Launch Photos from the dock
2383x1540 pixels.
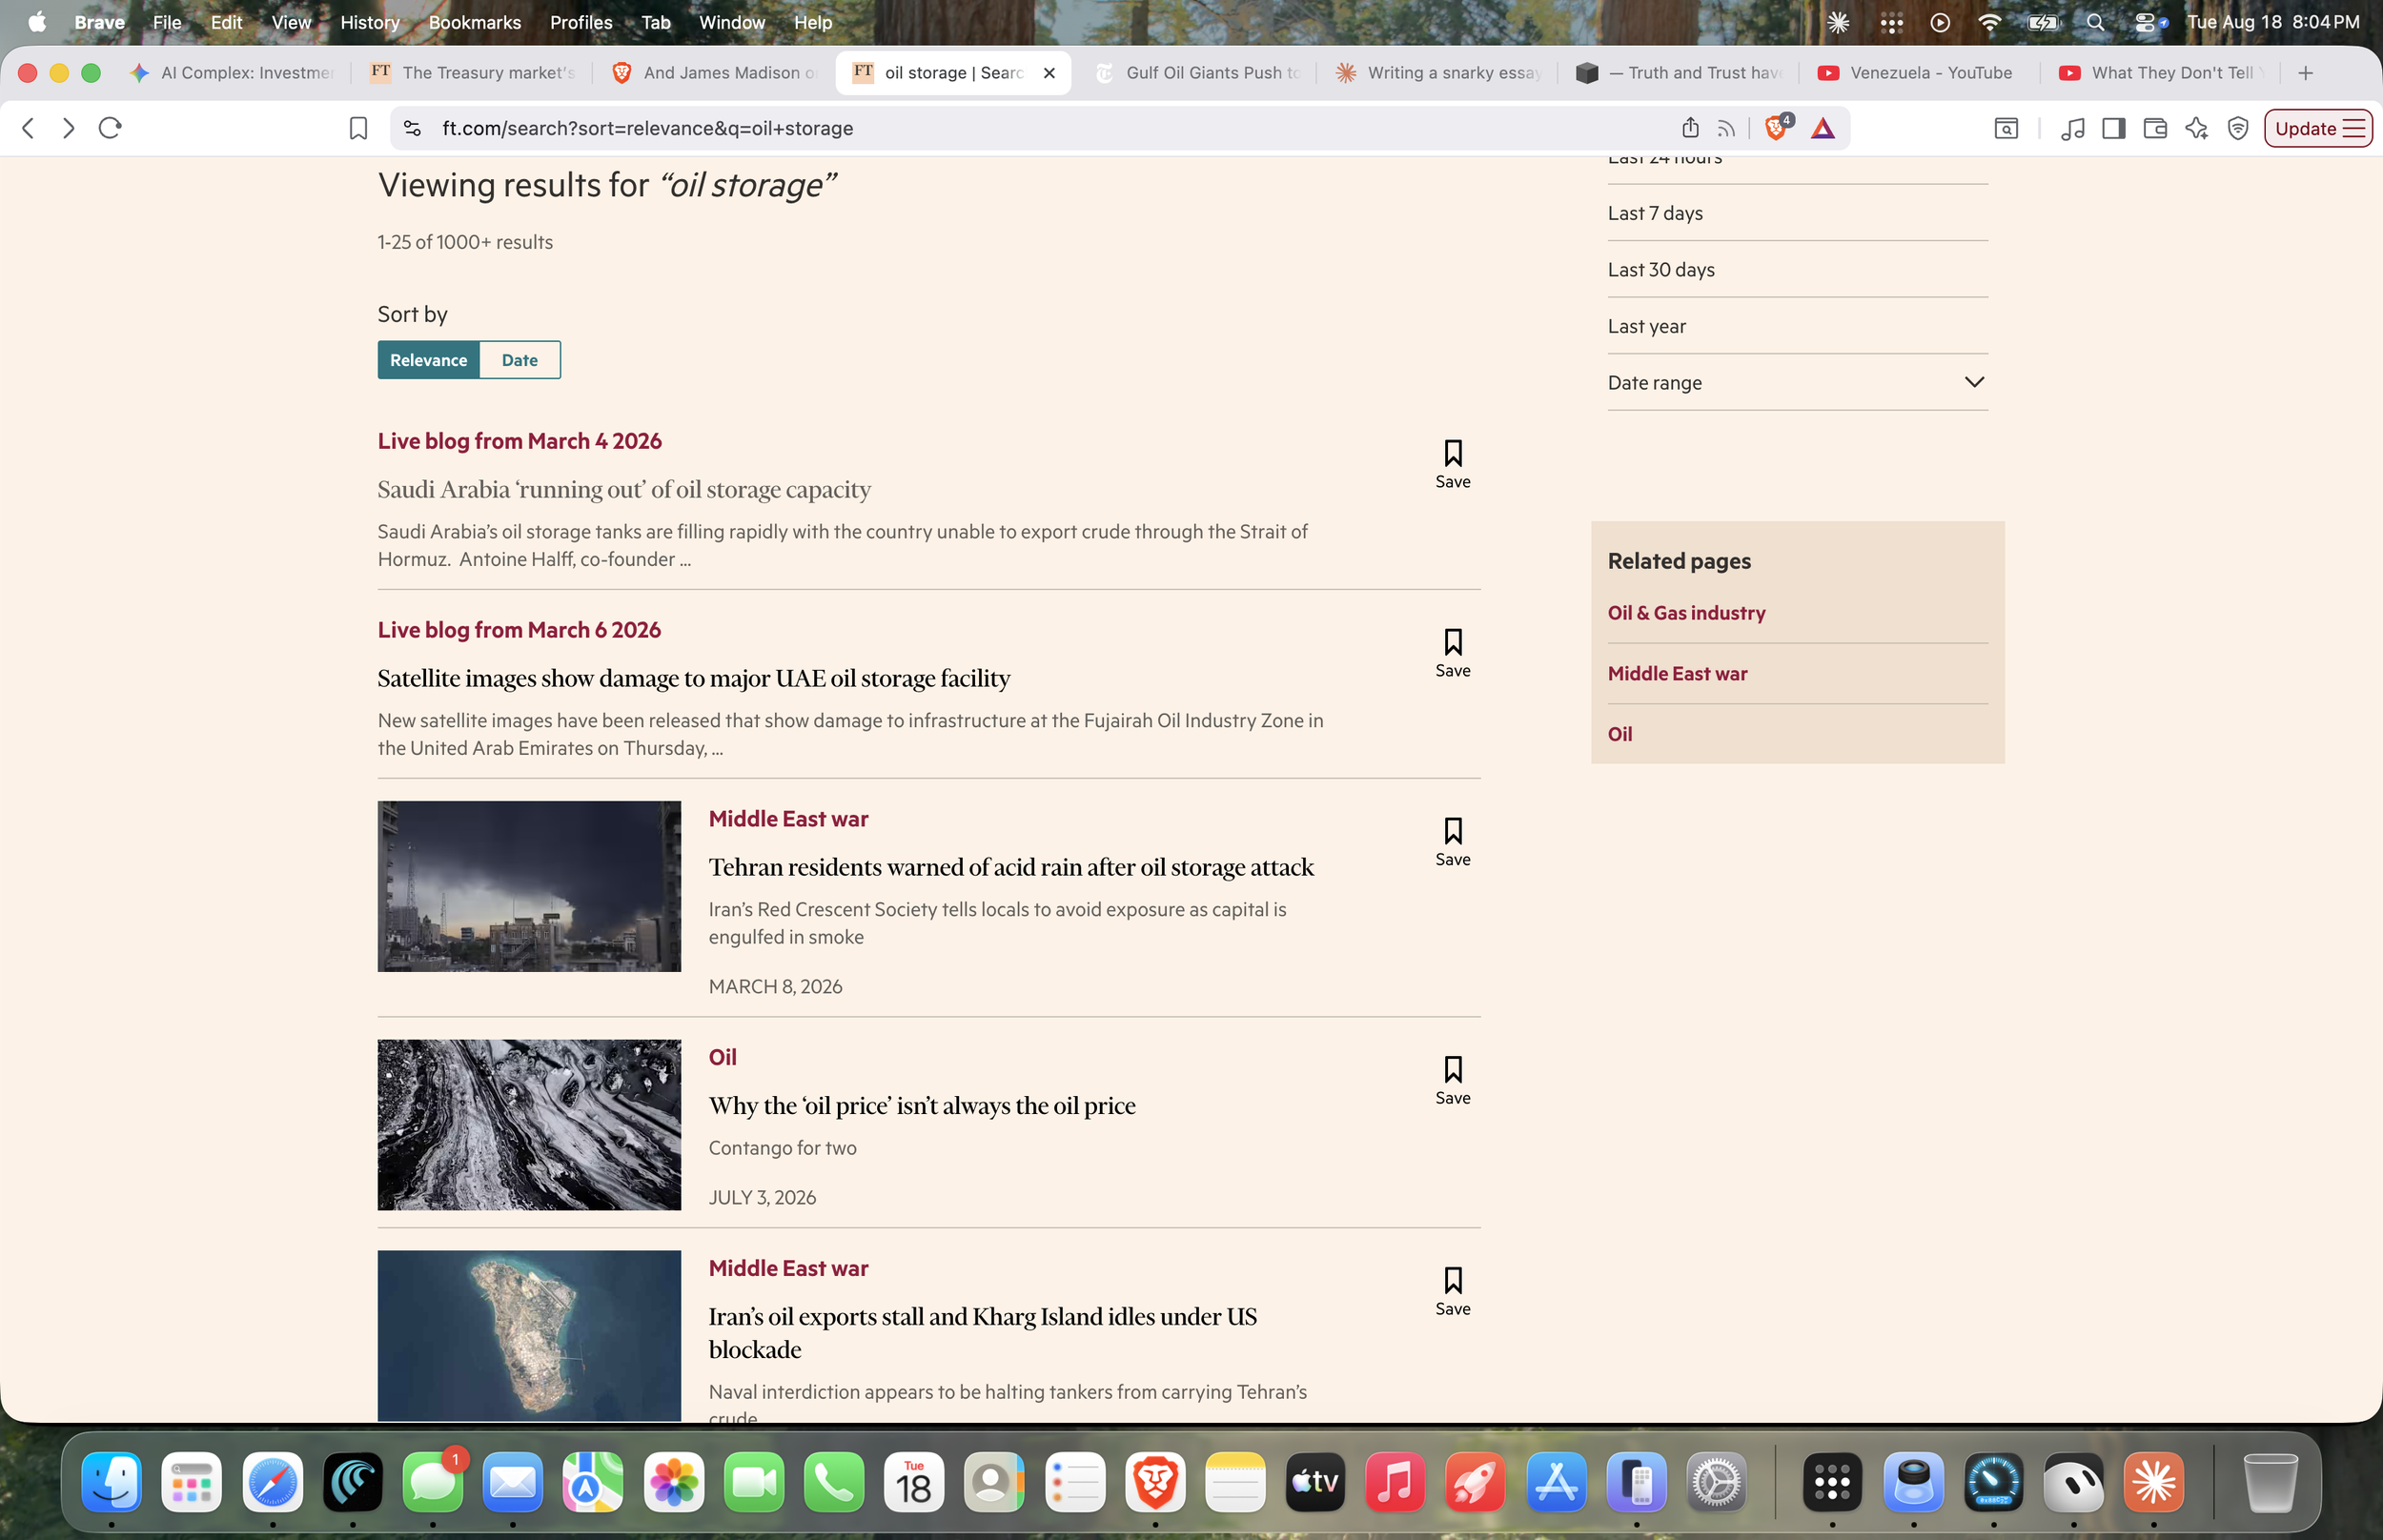tap(674, 1482)
